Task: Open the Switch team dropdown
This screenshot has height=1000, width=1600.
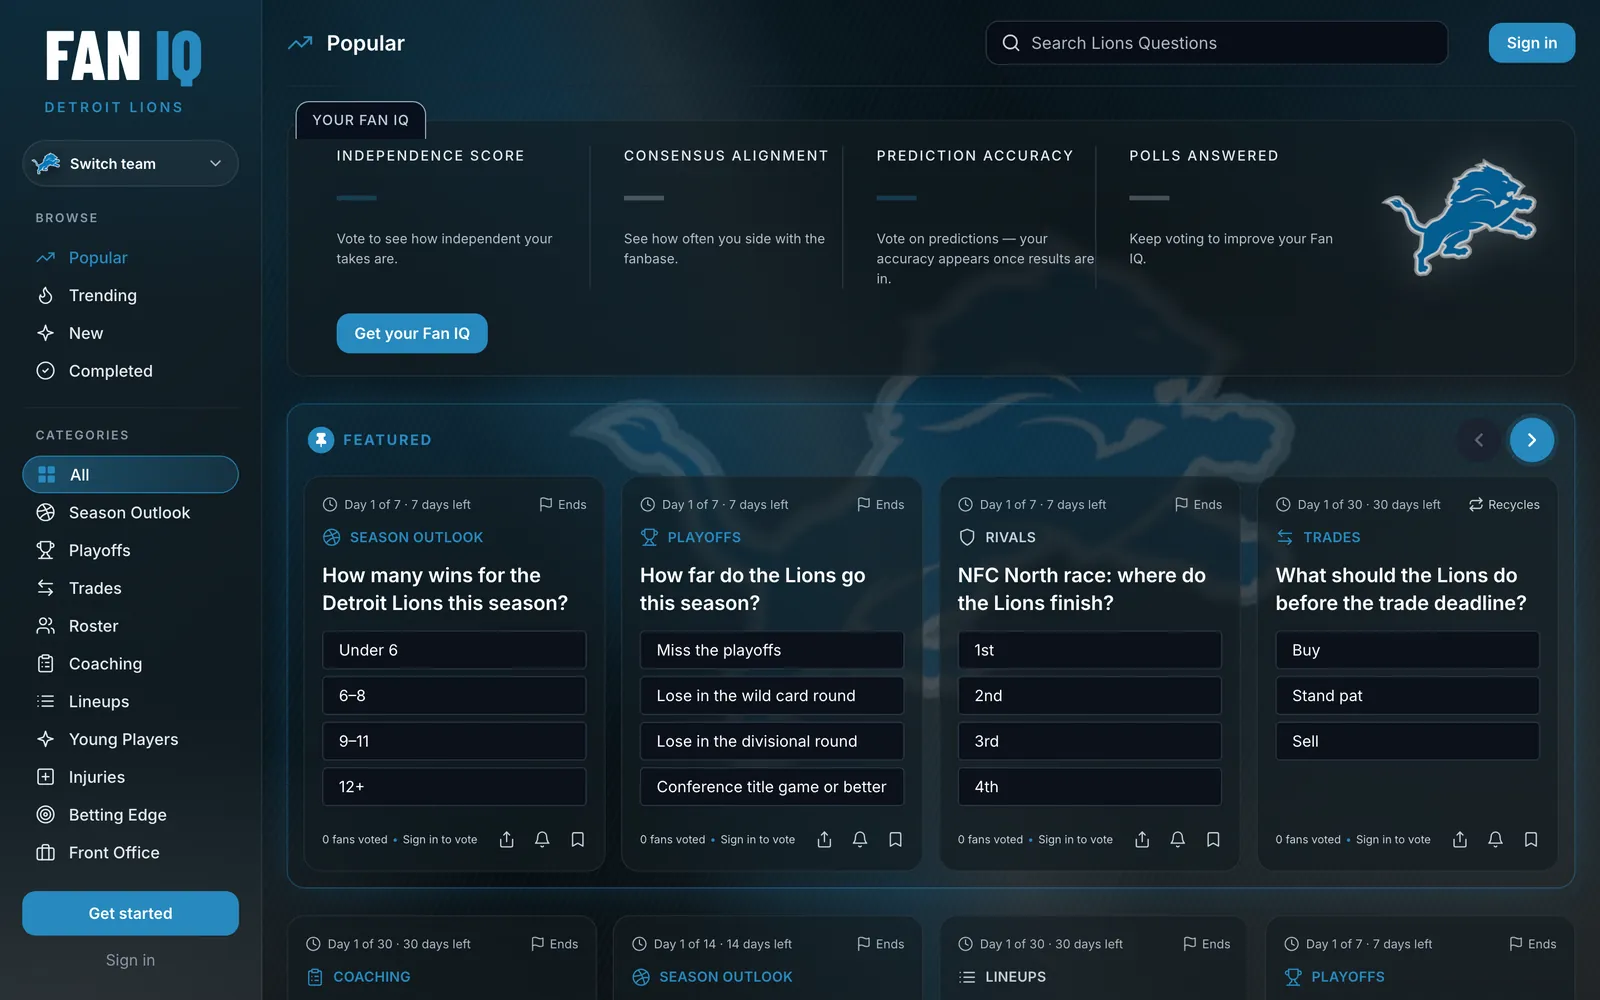Action: point(130,164)
